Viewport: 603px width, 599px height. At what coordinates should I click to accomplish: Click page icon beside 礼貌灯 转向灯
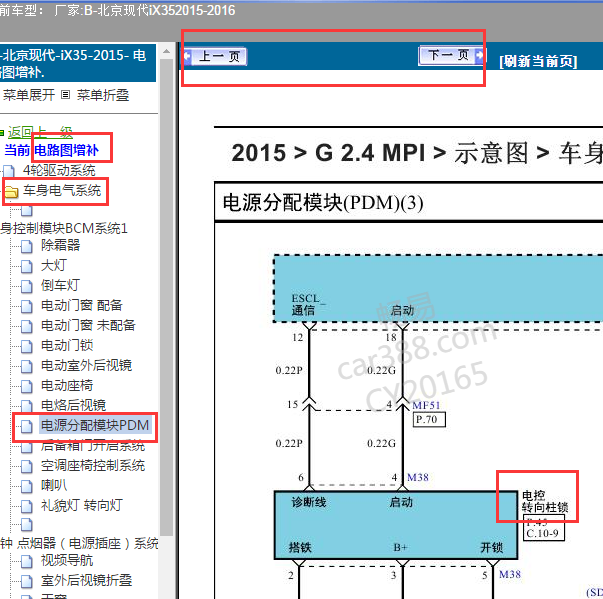(x=27, y=506)
